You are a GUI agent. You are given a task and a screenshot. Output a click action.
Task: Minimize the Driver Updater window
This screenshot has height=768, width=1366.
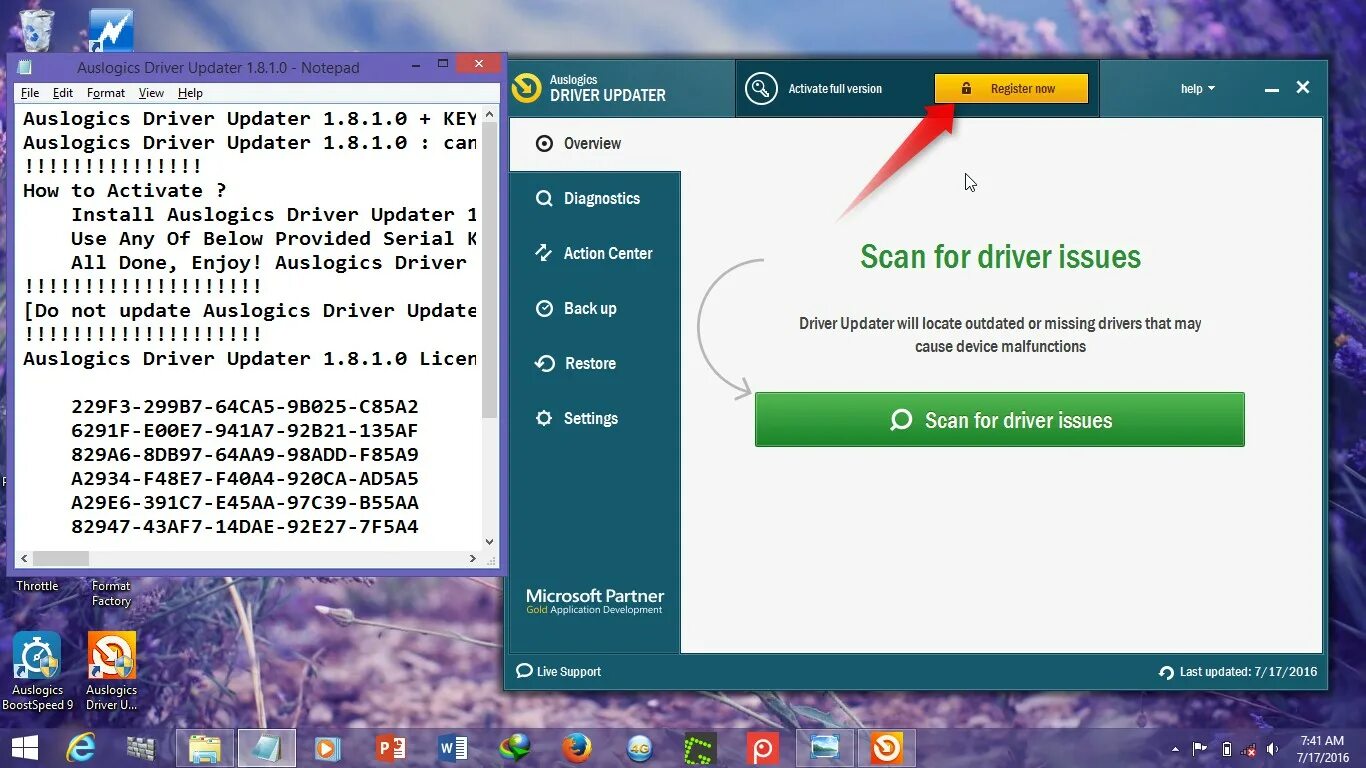tap(1272, 89)
